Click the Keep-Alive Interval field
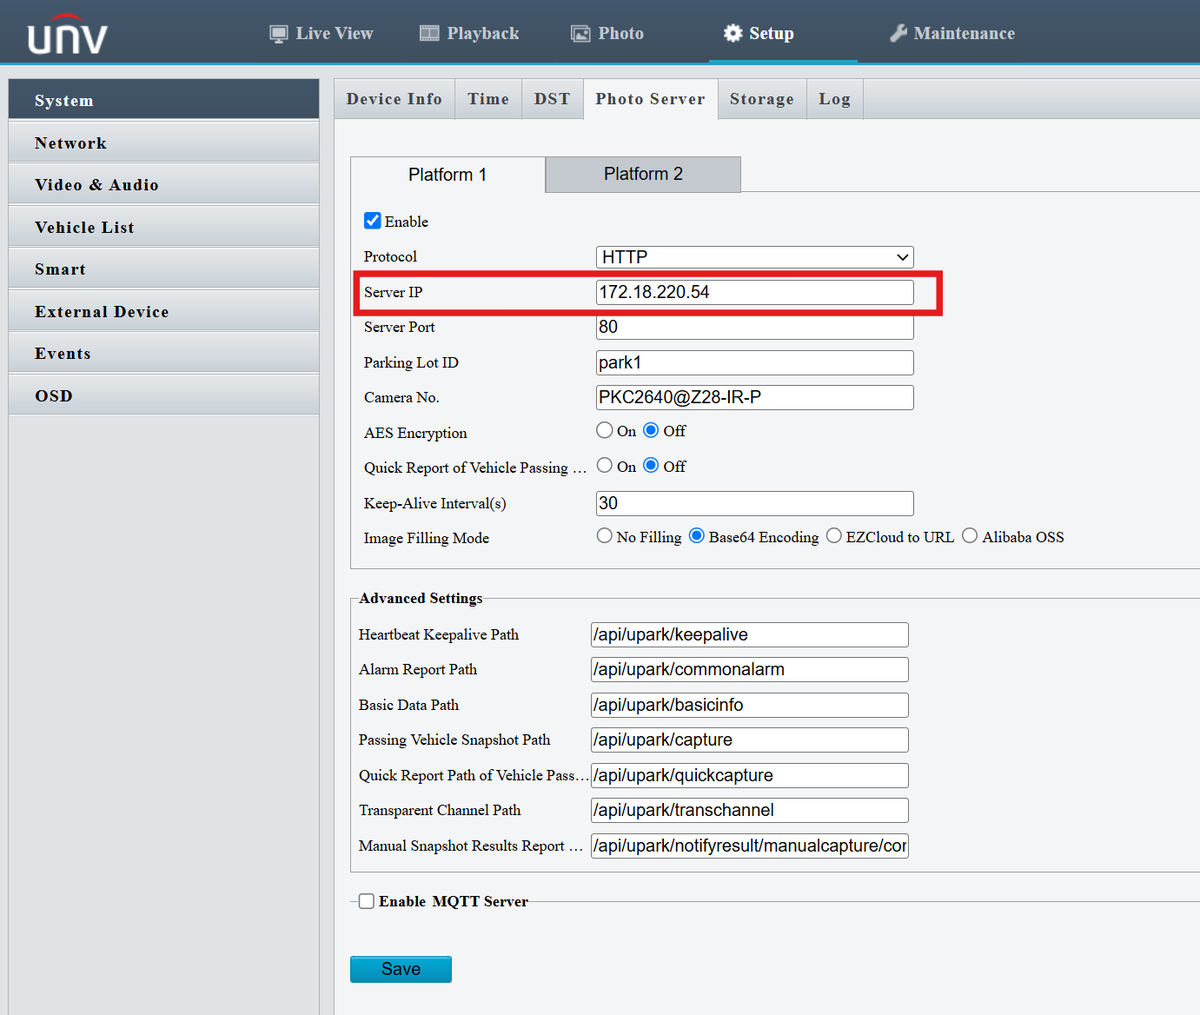Viewport: 1200px width, 1015px height. tap(755, 503)
